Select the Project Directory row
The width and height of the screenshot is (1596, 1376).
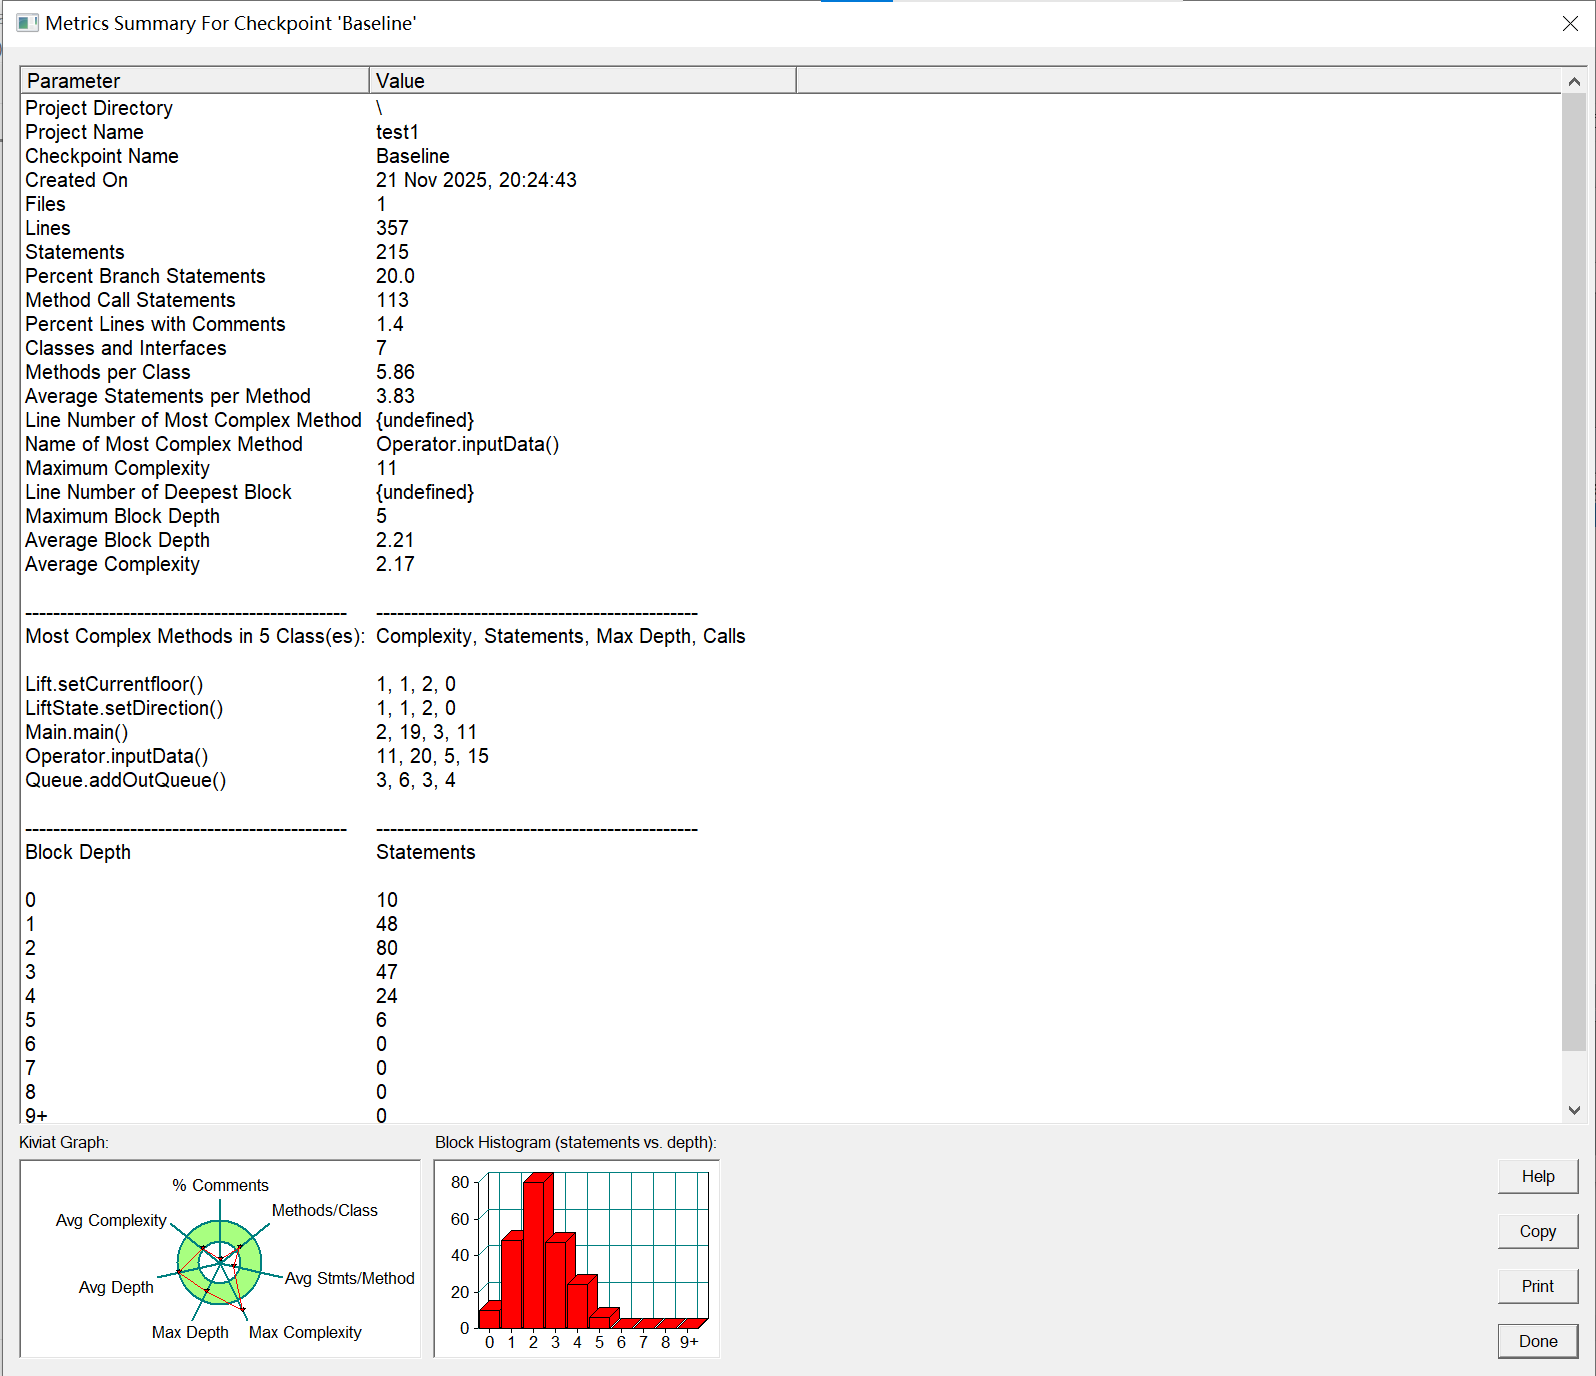coord(790,108)
